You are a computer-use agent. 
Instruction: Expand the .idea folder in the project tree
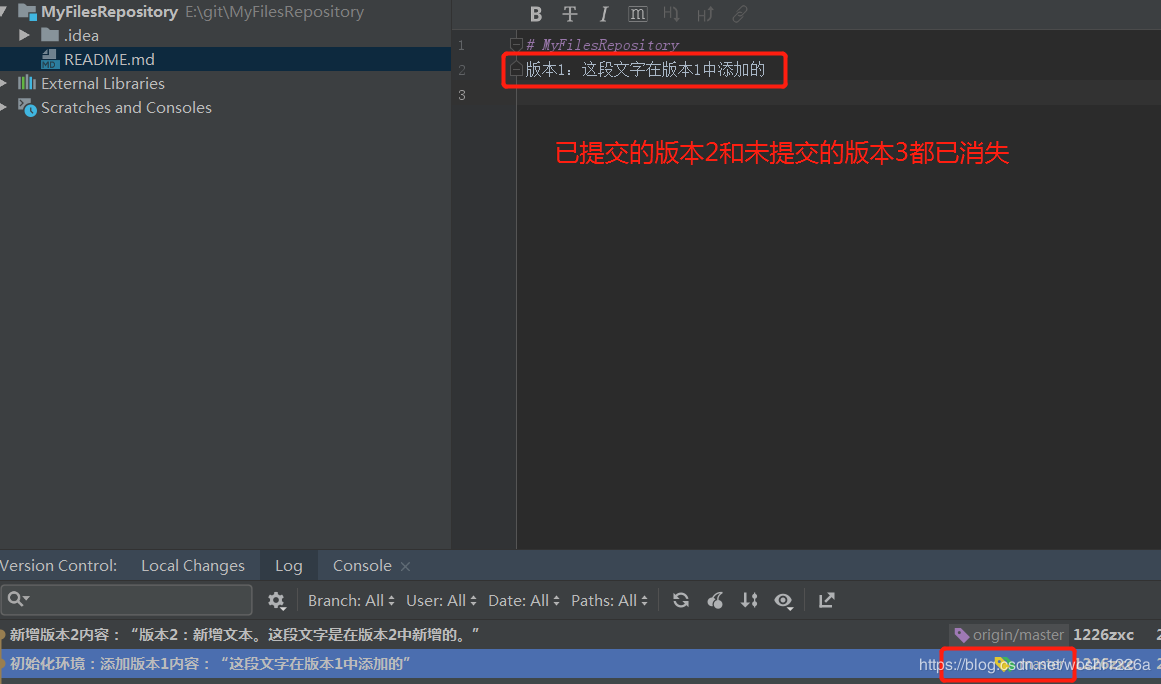[24, 35]
